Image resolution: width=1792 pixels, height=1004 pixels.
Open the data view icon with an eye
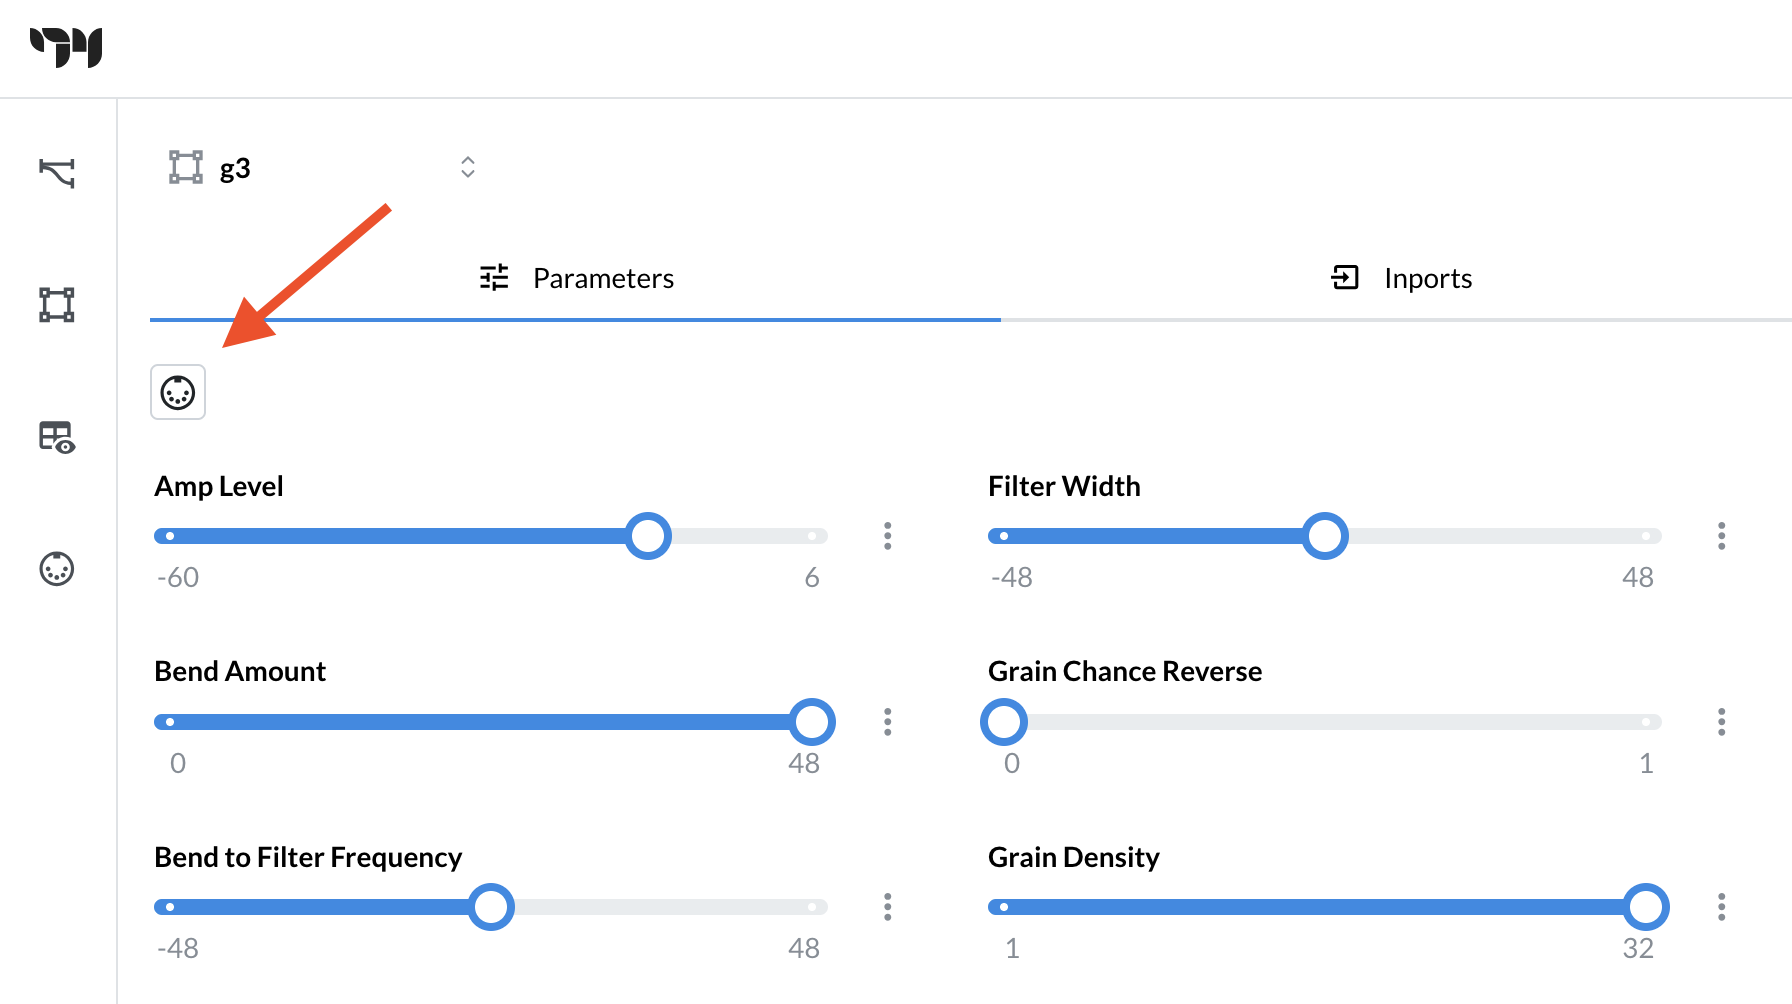click(57, 437)
